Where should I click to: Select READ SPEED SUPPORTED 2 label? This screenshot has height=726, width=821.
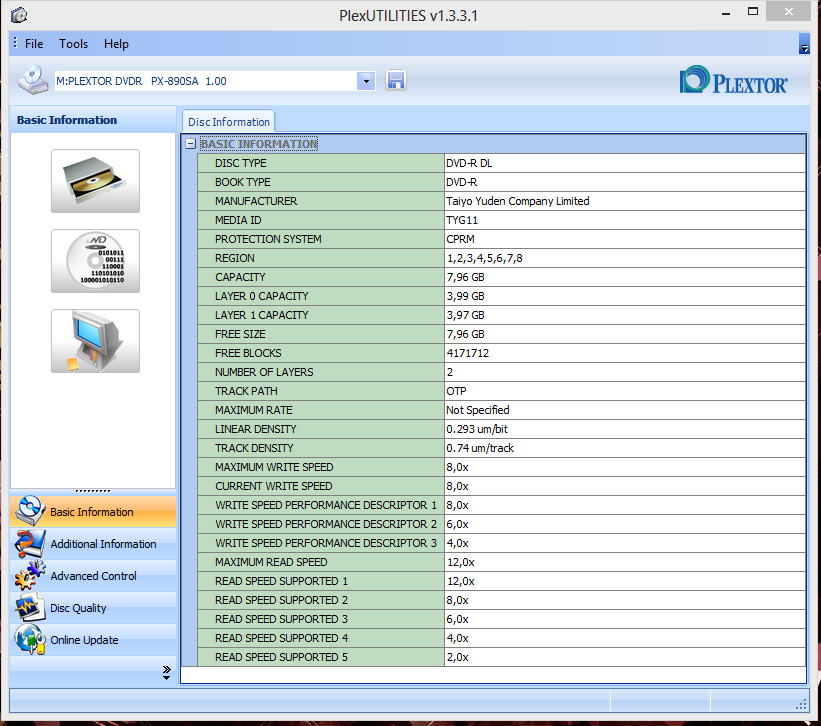tap(281, 600)
